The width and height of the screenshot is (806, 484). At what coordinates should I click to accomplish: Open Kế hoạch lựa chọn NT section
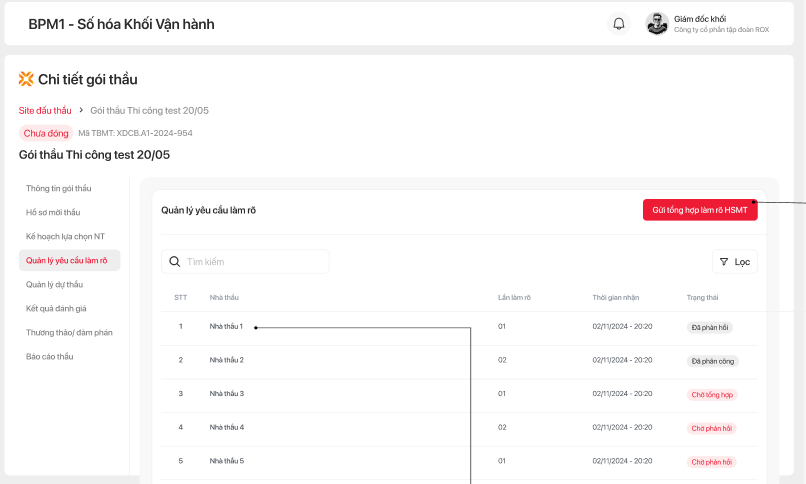[65, 236]
